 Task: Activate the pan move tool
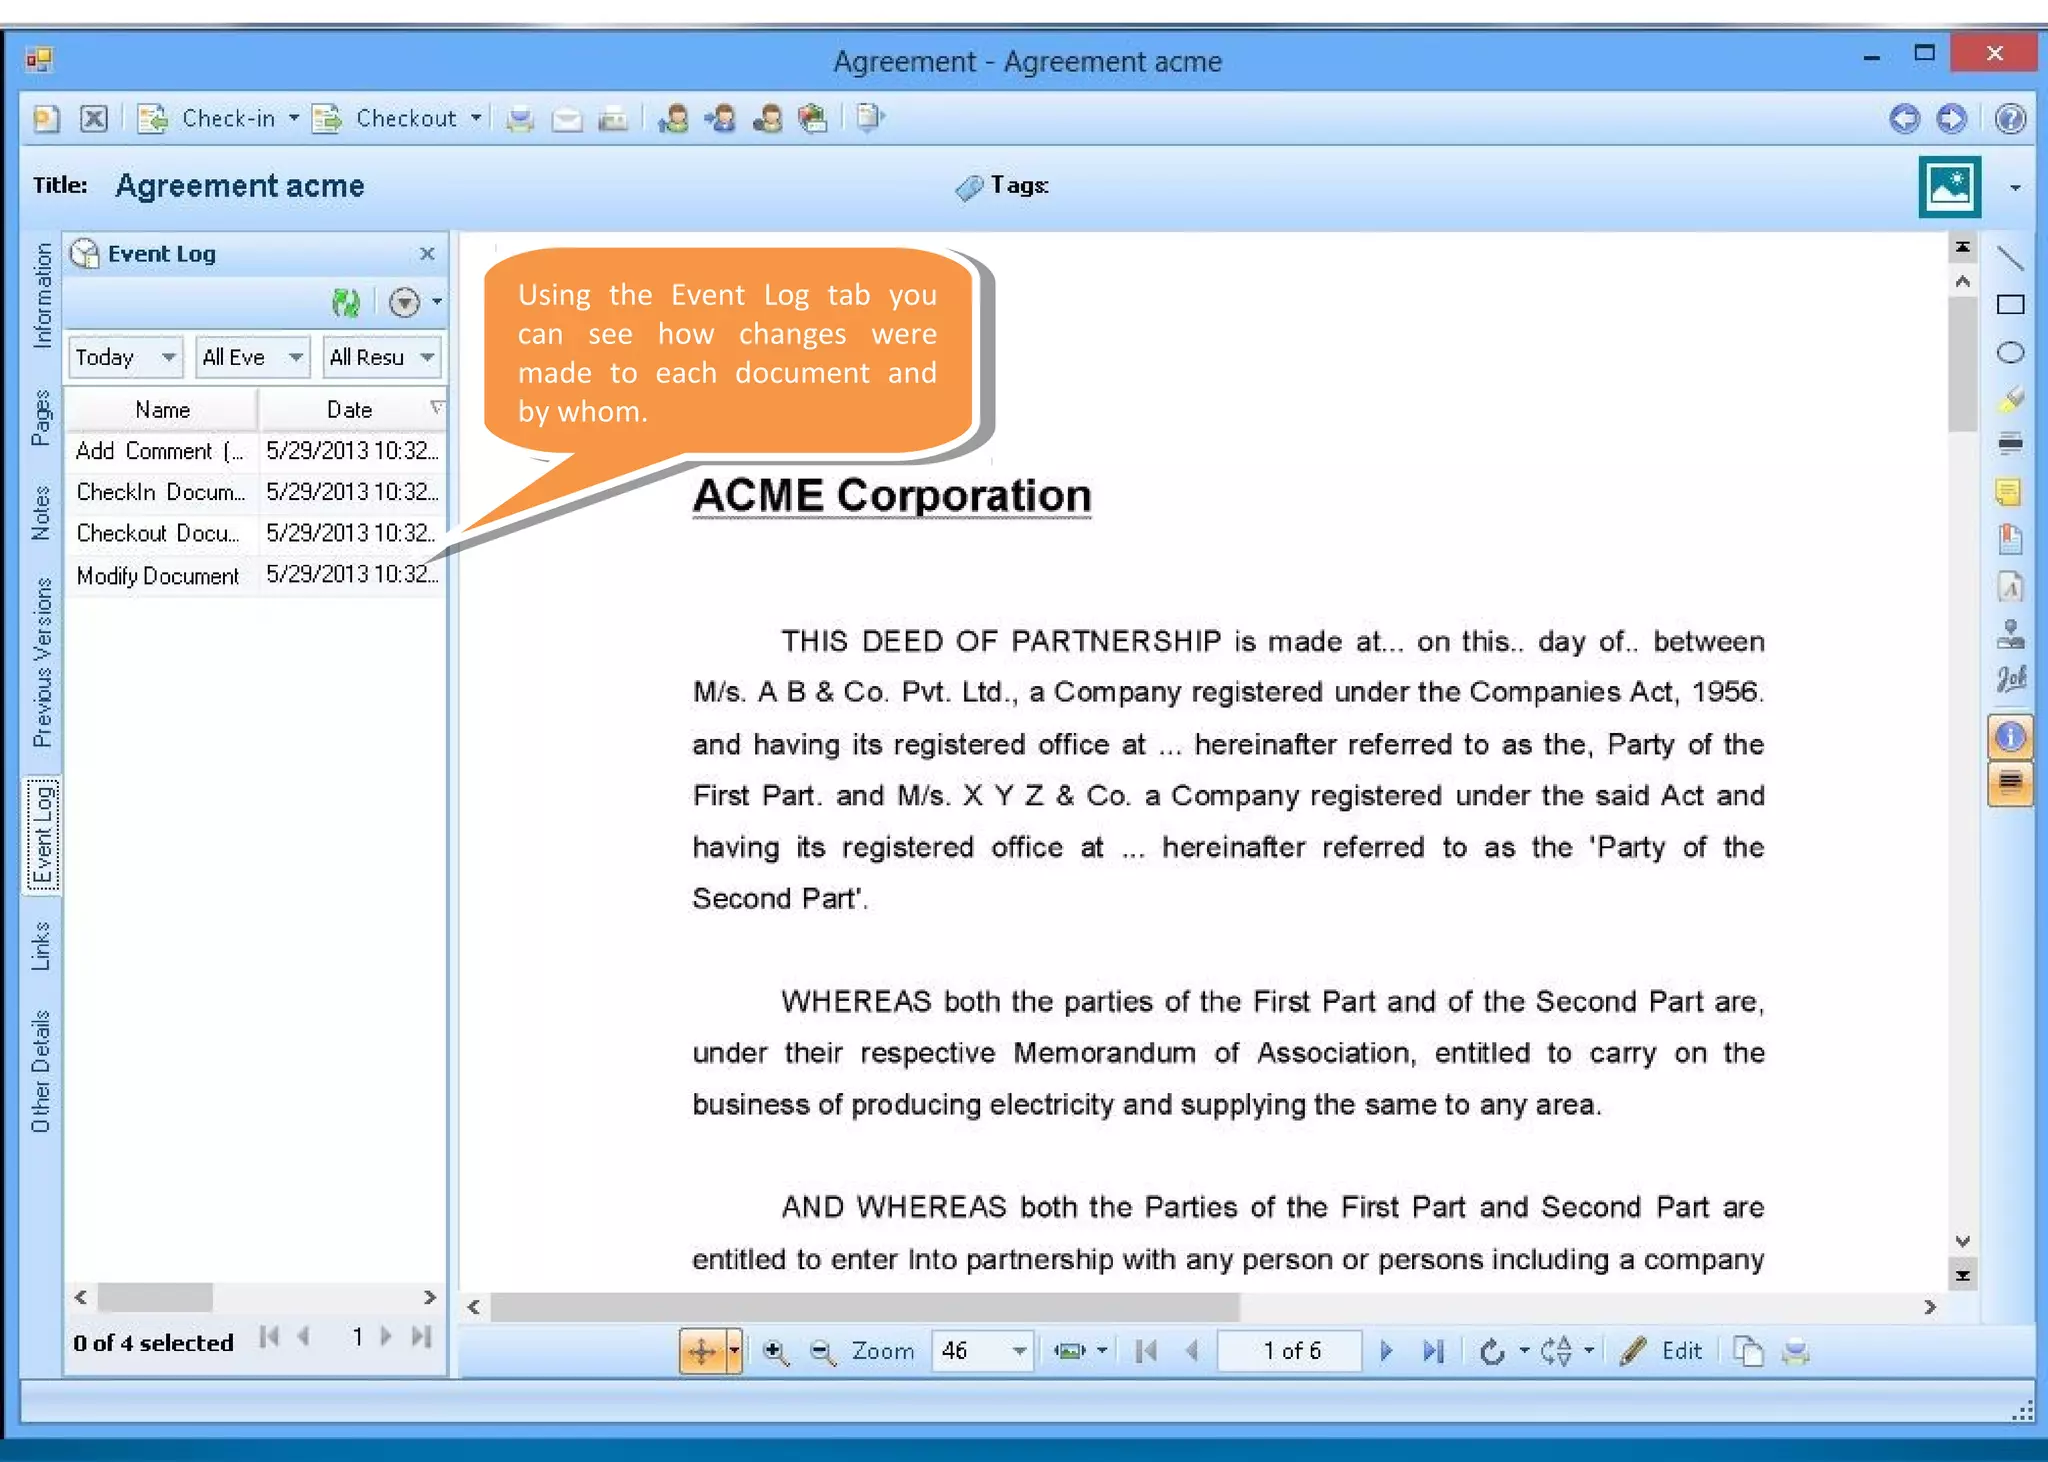click(x=702, y=1352)
